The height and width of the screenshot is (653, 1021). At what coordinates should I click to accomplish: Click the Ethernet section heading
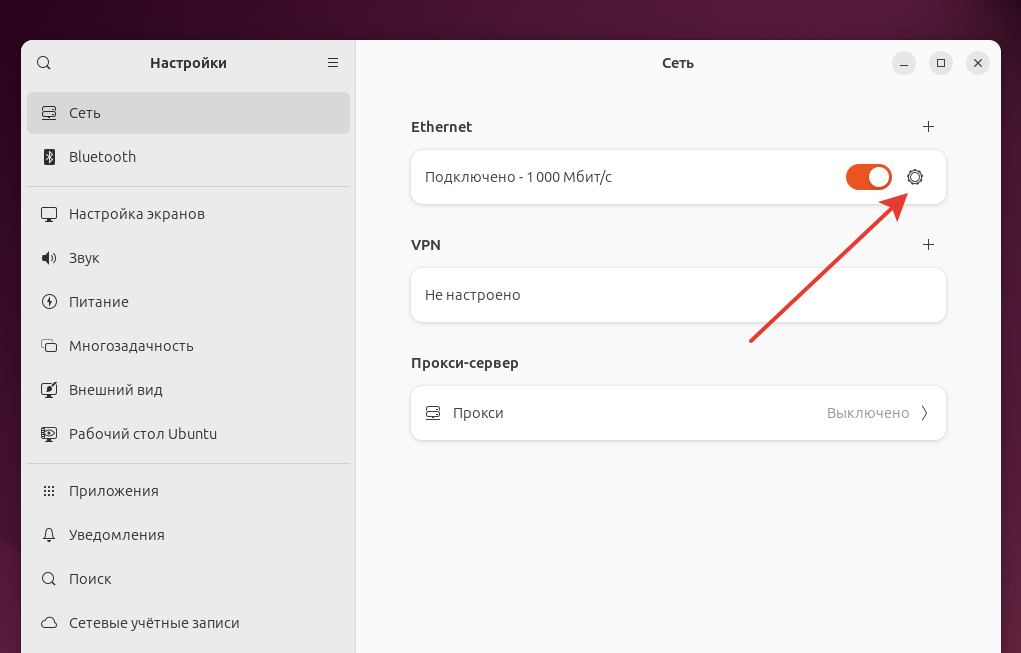coord(441,127)
